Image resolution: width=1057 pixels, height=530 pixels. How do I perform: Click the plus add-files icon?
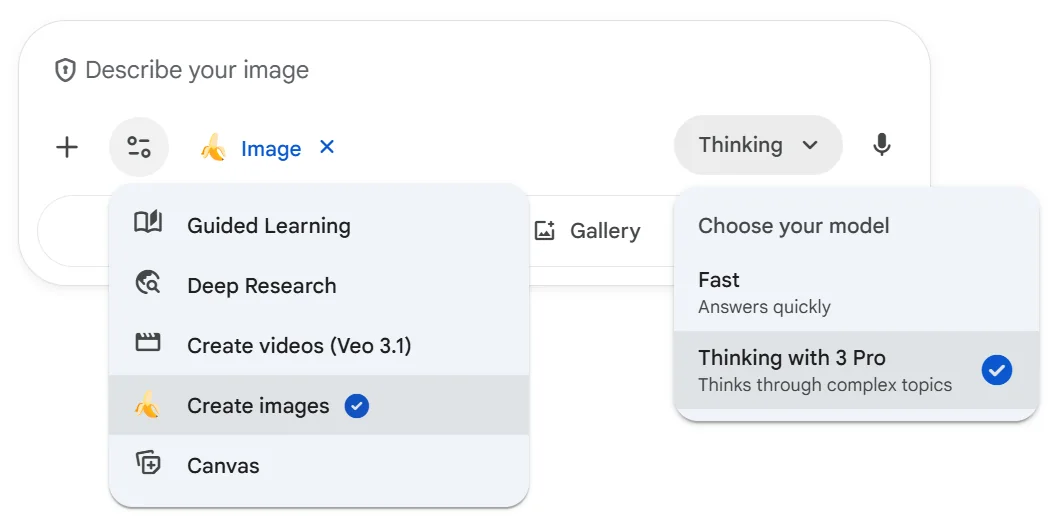(x=67, y=147)
